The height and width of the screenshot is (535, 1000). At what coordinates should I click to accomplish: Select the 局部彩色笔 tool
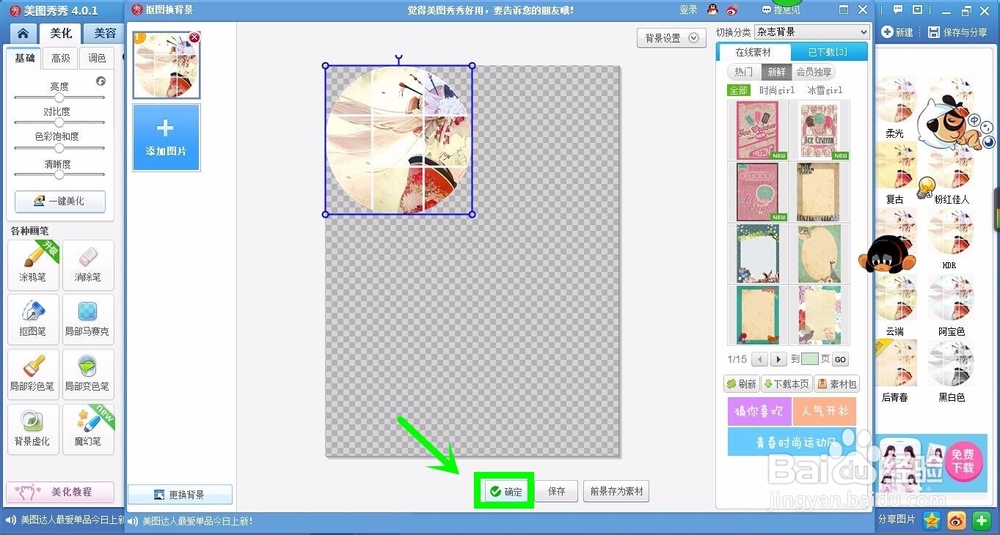[x=33, y=374]
